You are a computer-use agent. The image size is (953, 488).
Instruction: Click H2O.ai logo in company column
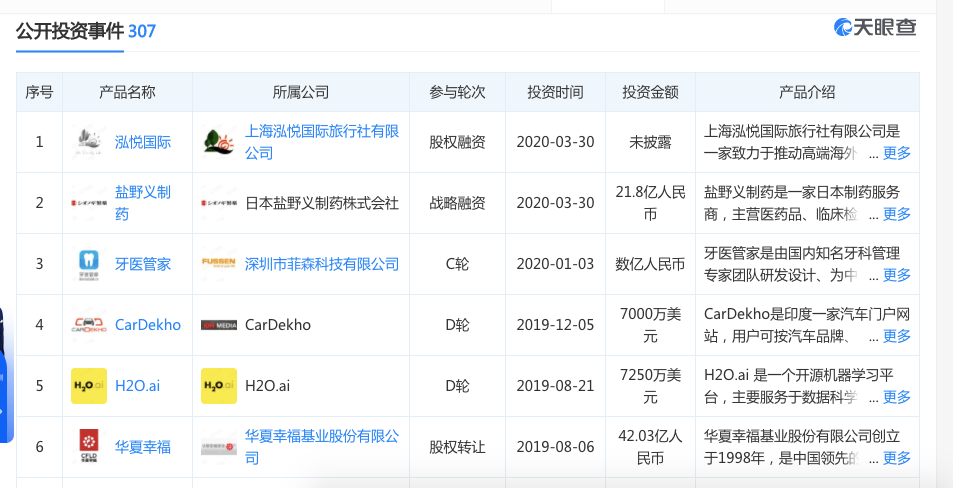[219, 386]
